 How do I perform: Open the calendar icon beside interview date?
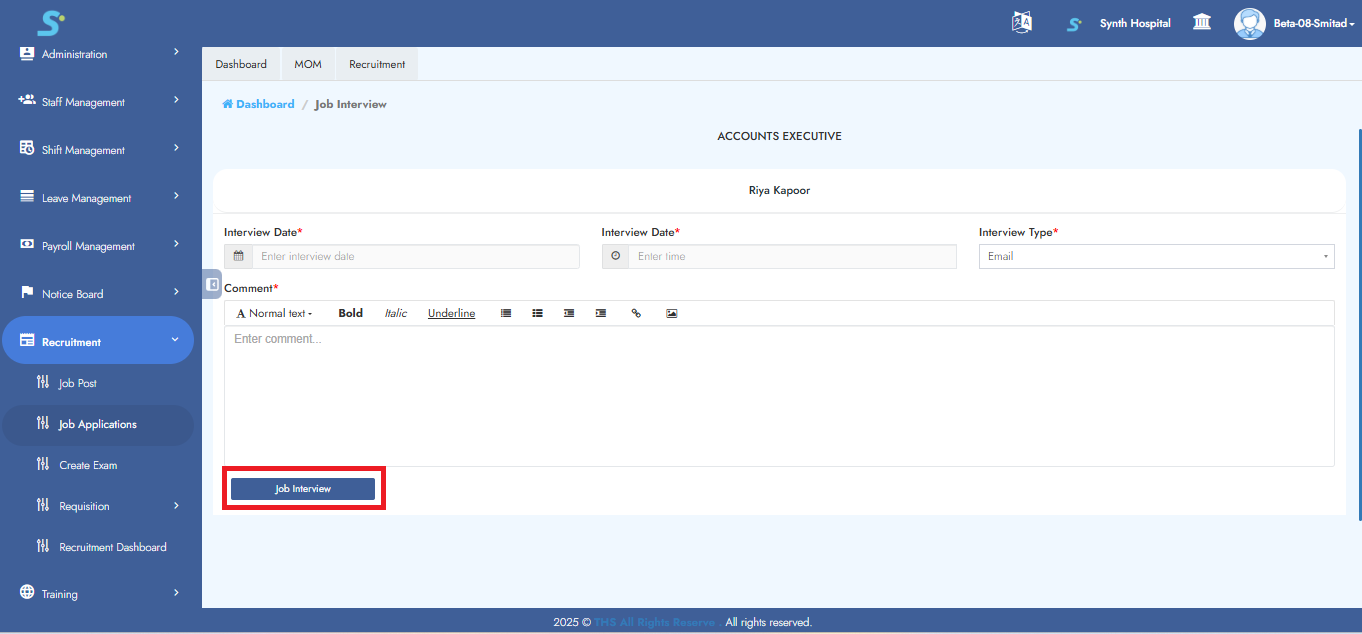click(237, 256)
